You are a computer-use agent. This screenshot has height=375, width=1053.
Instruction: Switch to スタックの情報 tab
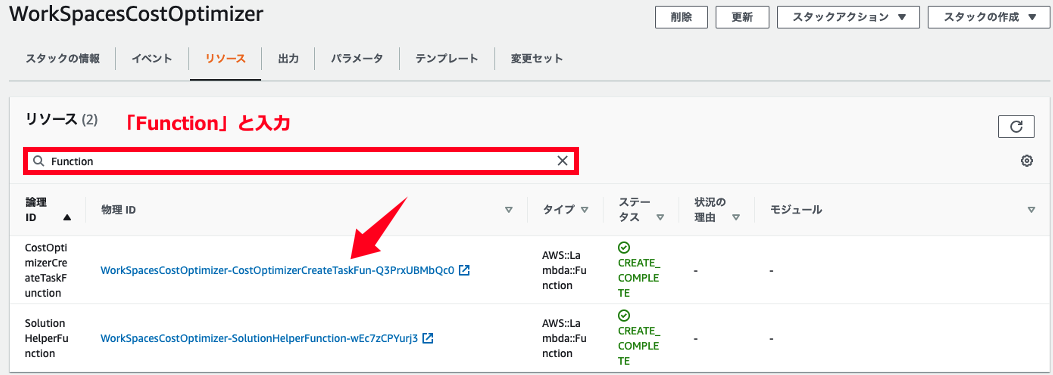point(62,58)
